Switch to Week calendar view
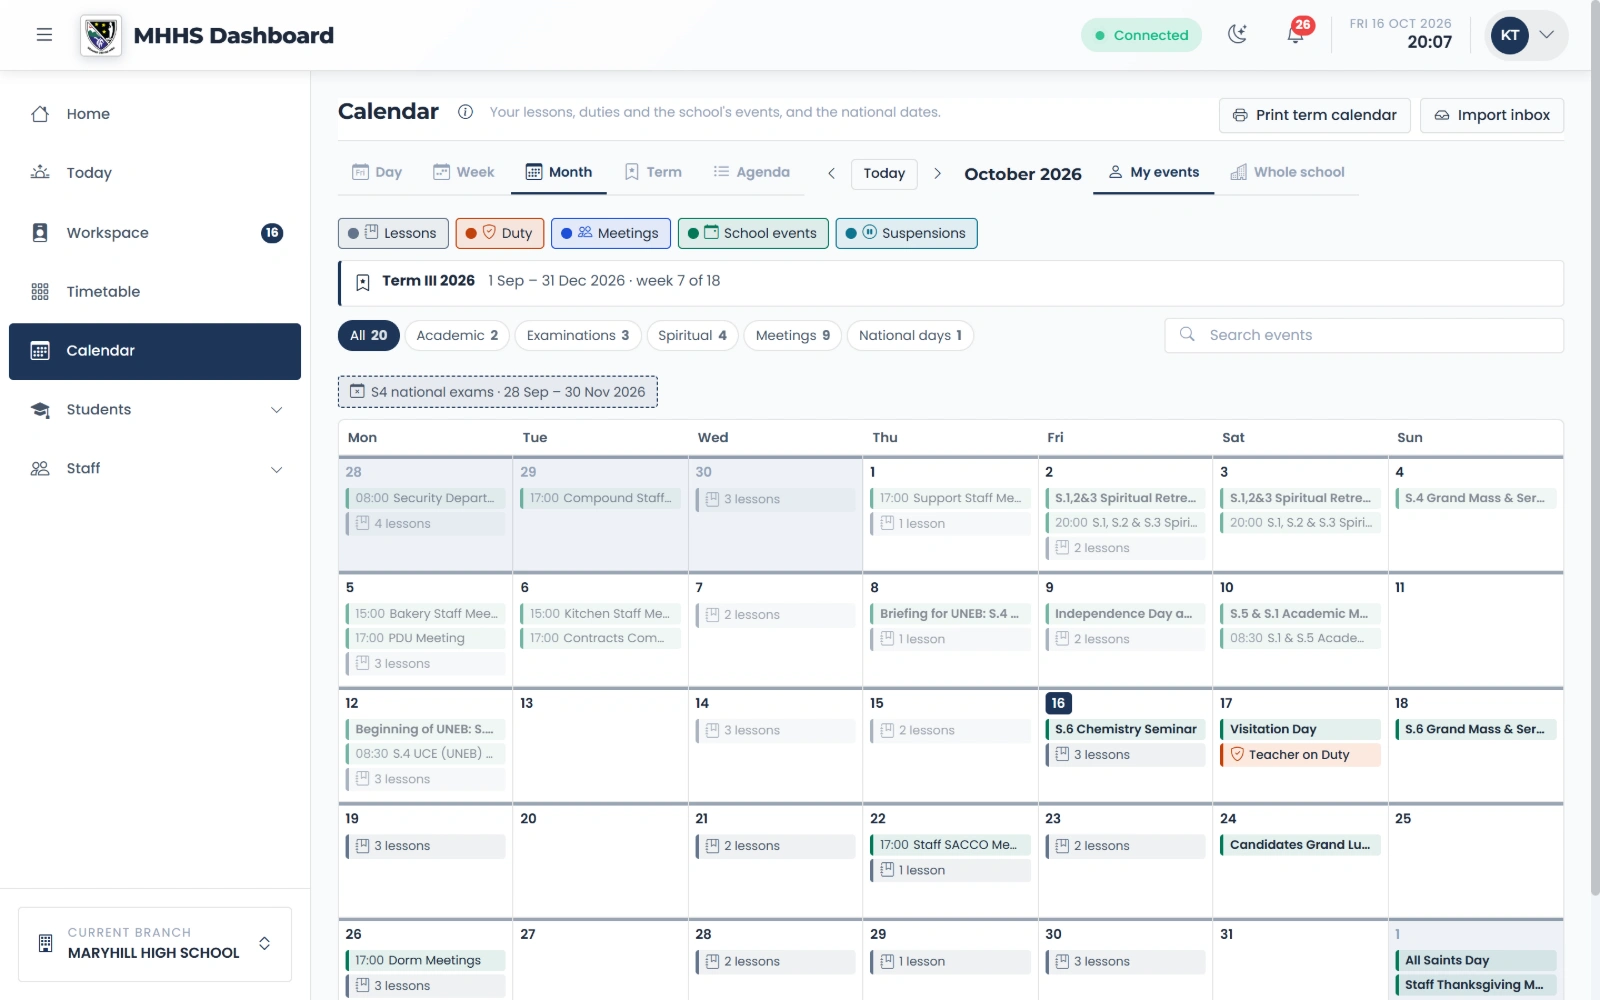1600x1000 pixels. coord(464,172)
